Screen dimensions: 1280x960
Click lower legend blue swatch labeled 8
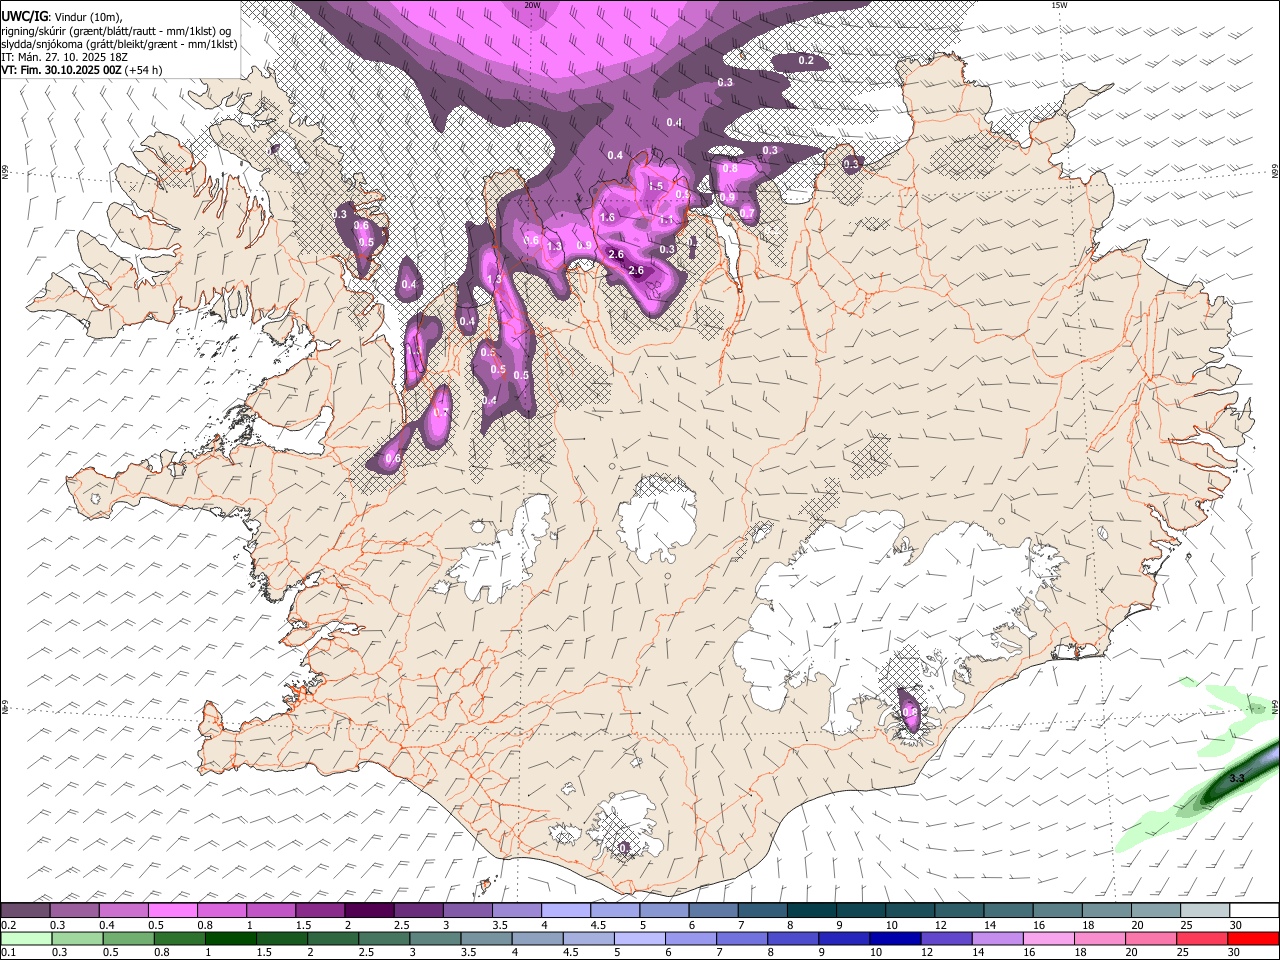click(x=793, y=938)
